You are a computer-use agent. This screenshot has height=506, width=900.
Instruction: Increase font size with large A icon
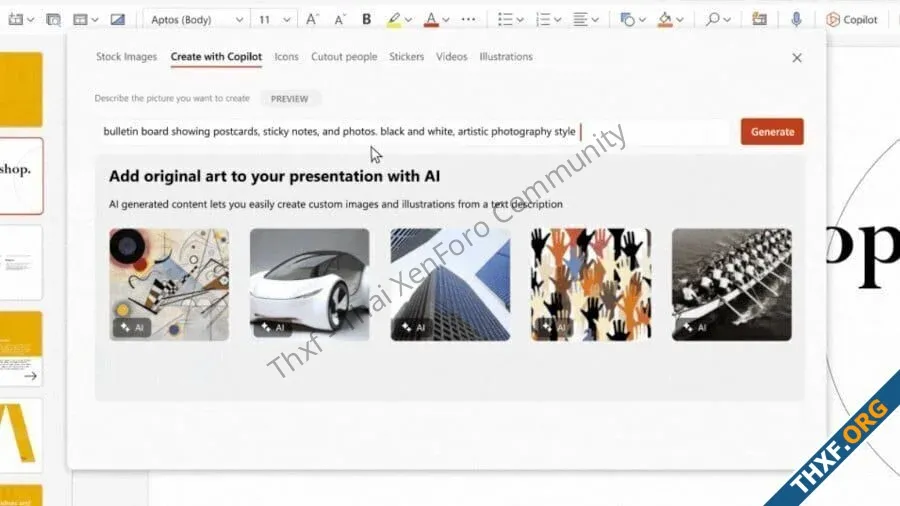312,20
